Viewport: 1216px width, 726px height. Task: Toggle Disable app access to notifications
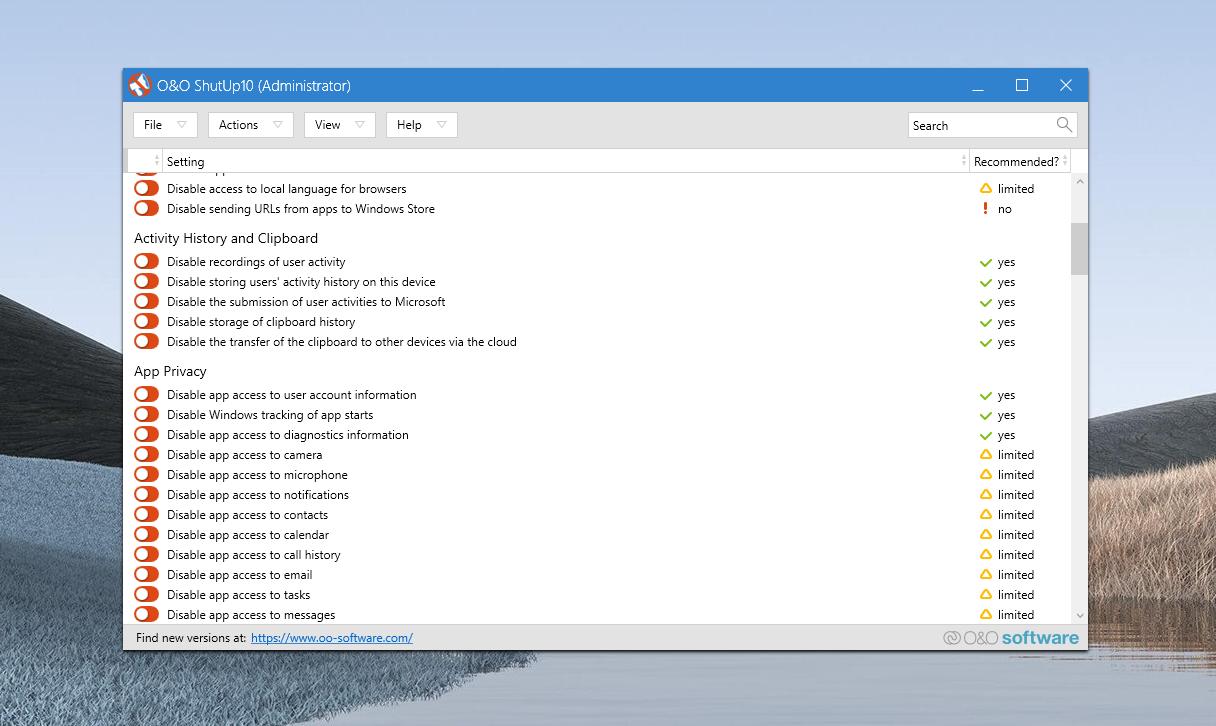147,494
